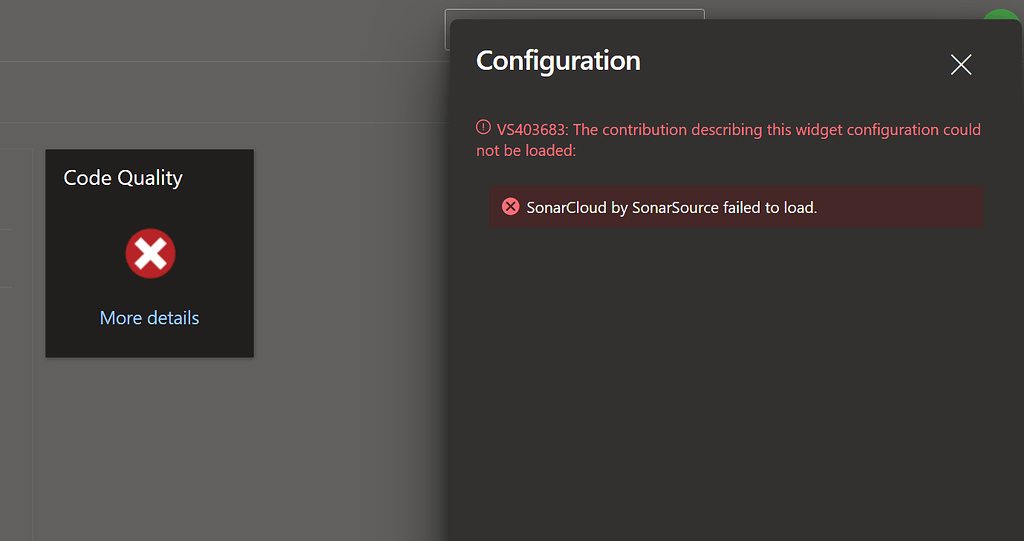Click the red X icon in SonarCloud banner
Screen dimensions: 1024x541
pyautogui.click(x=510, y=207)
